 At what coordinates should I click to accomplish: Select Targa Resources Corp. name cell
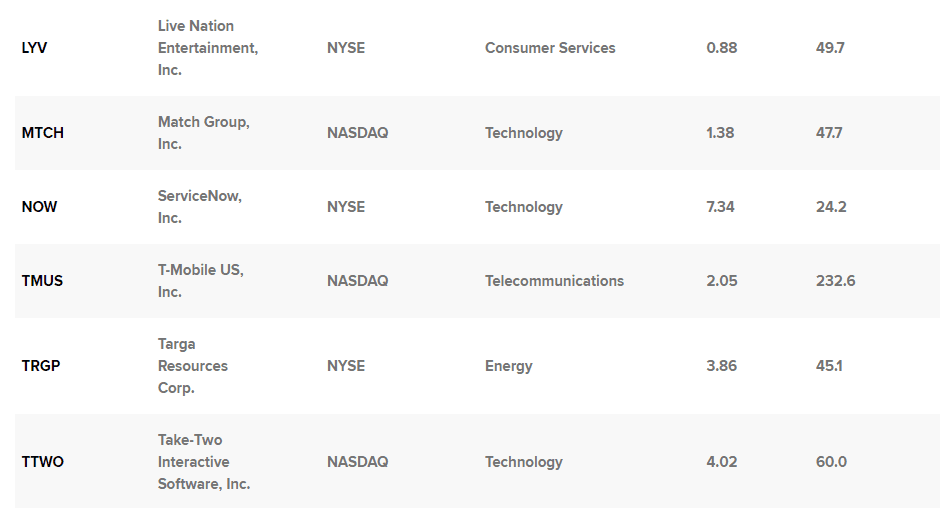click(193, 366)
